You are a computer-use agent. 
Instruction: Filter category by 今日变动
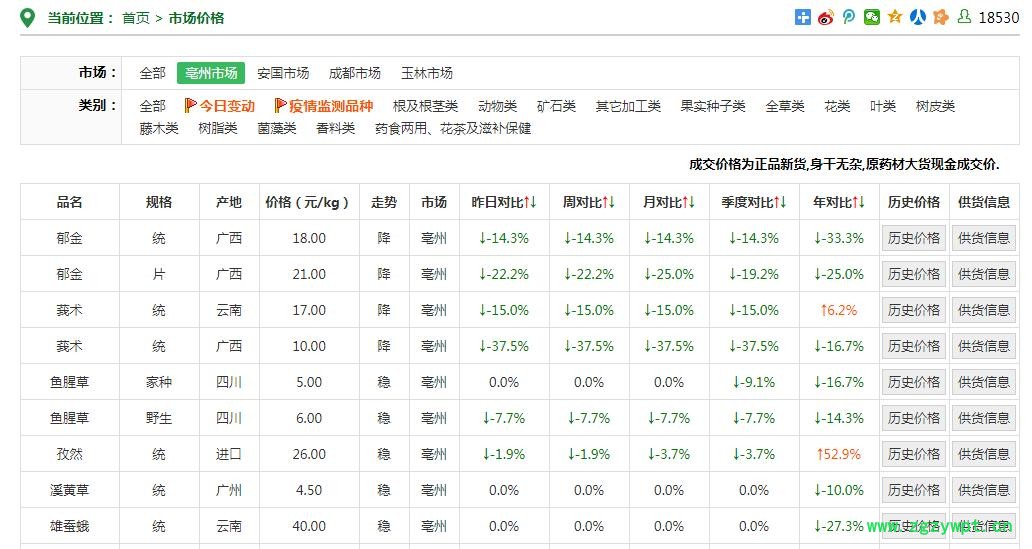(220, 106)
